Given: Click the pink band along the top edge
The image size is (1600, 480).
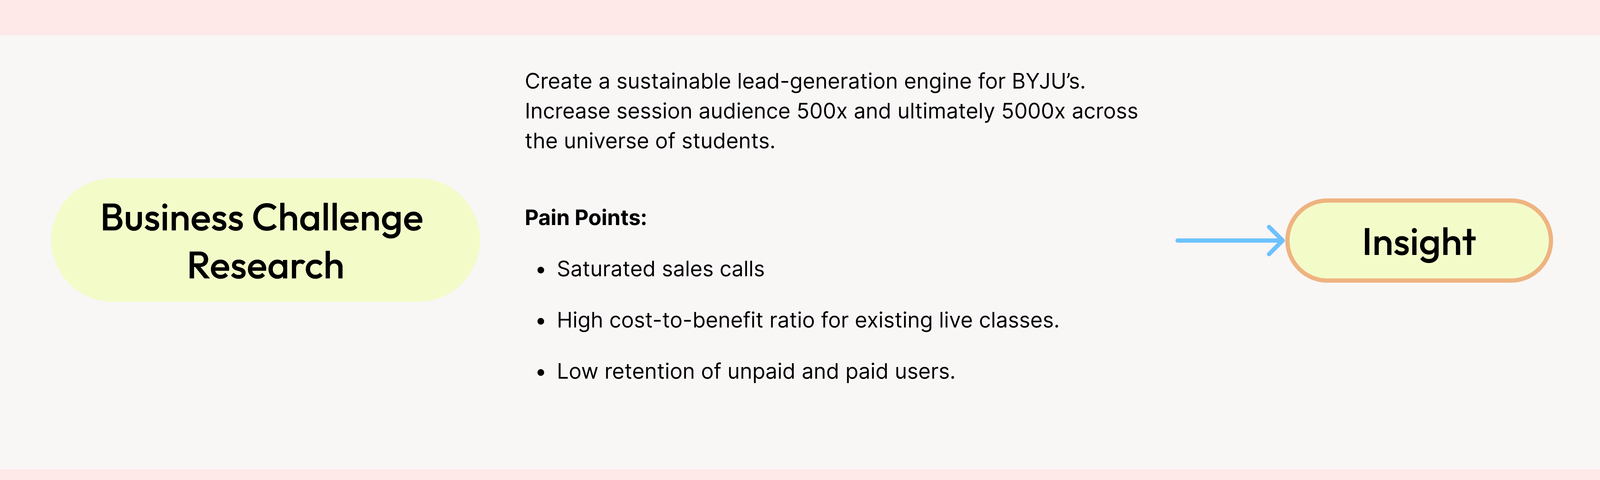Looking at the screenshot, I should click(x=800, y=16).
